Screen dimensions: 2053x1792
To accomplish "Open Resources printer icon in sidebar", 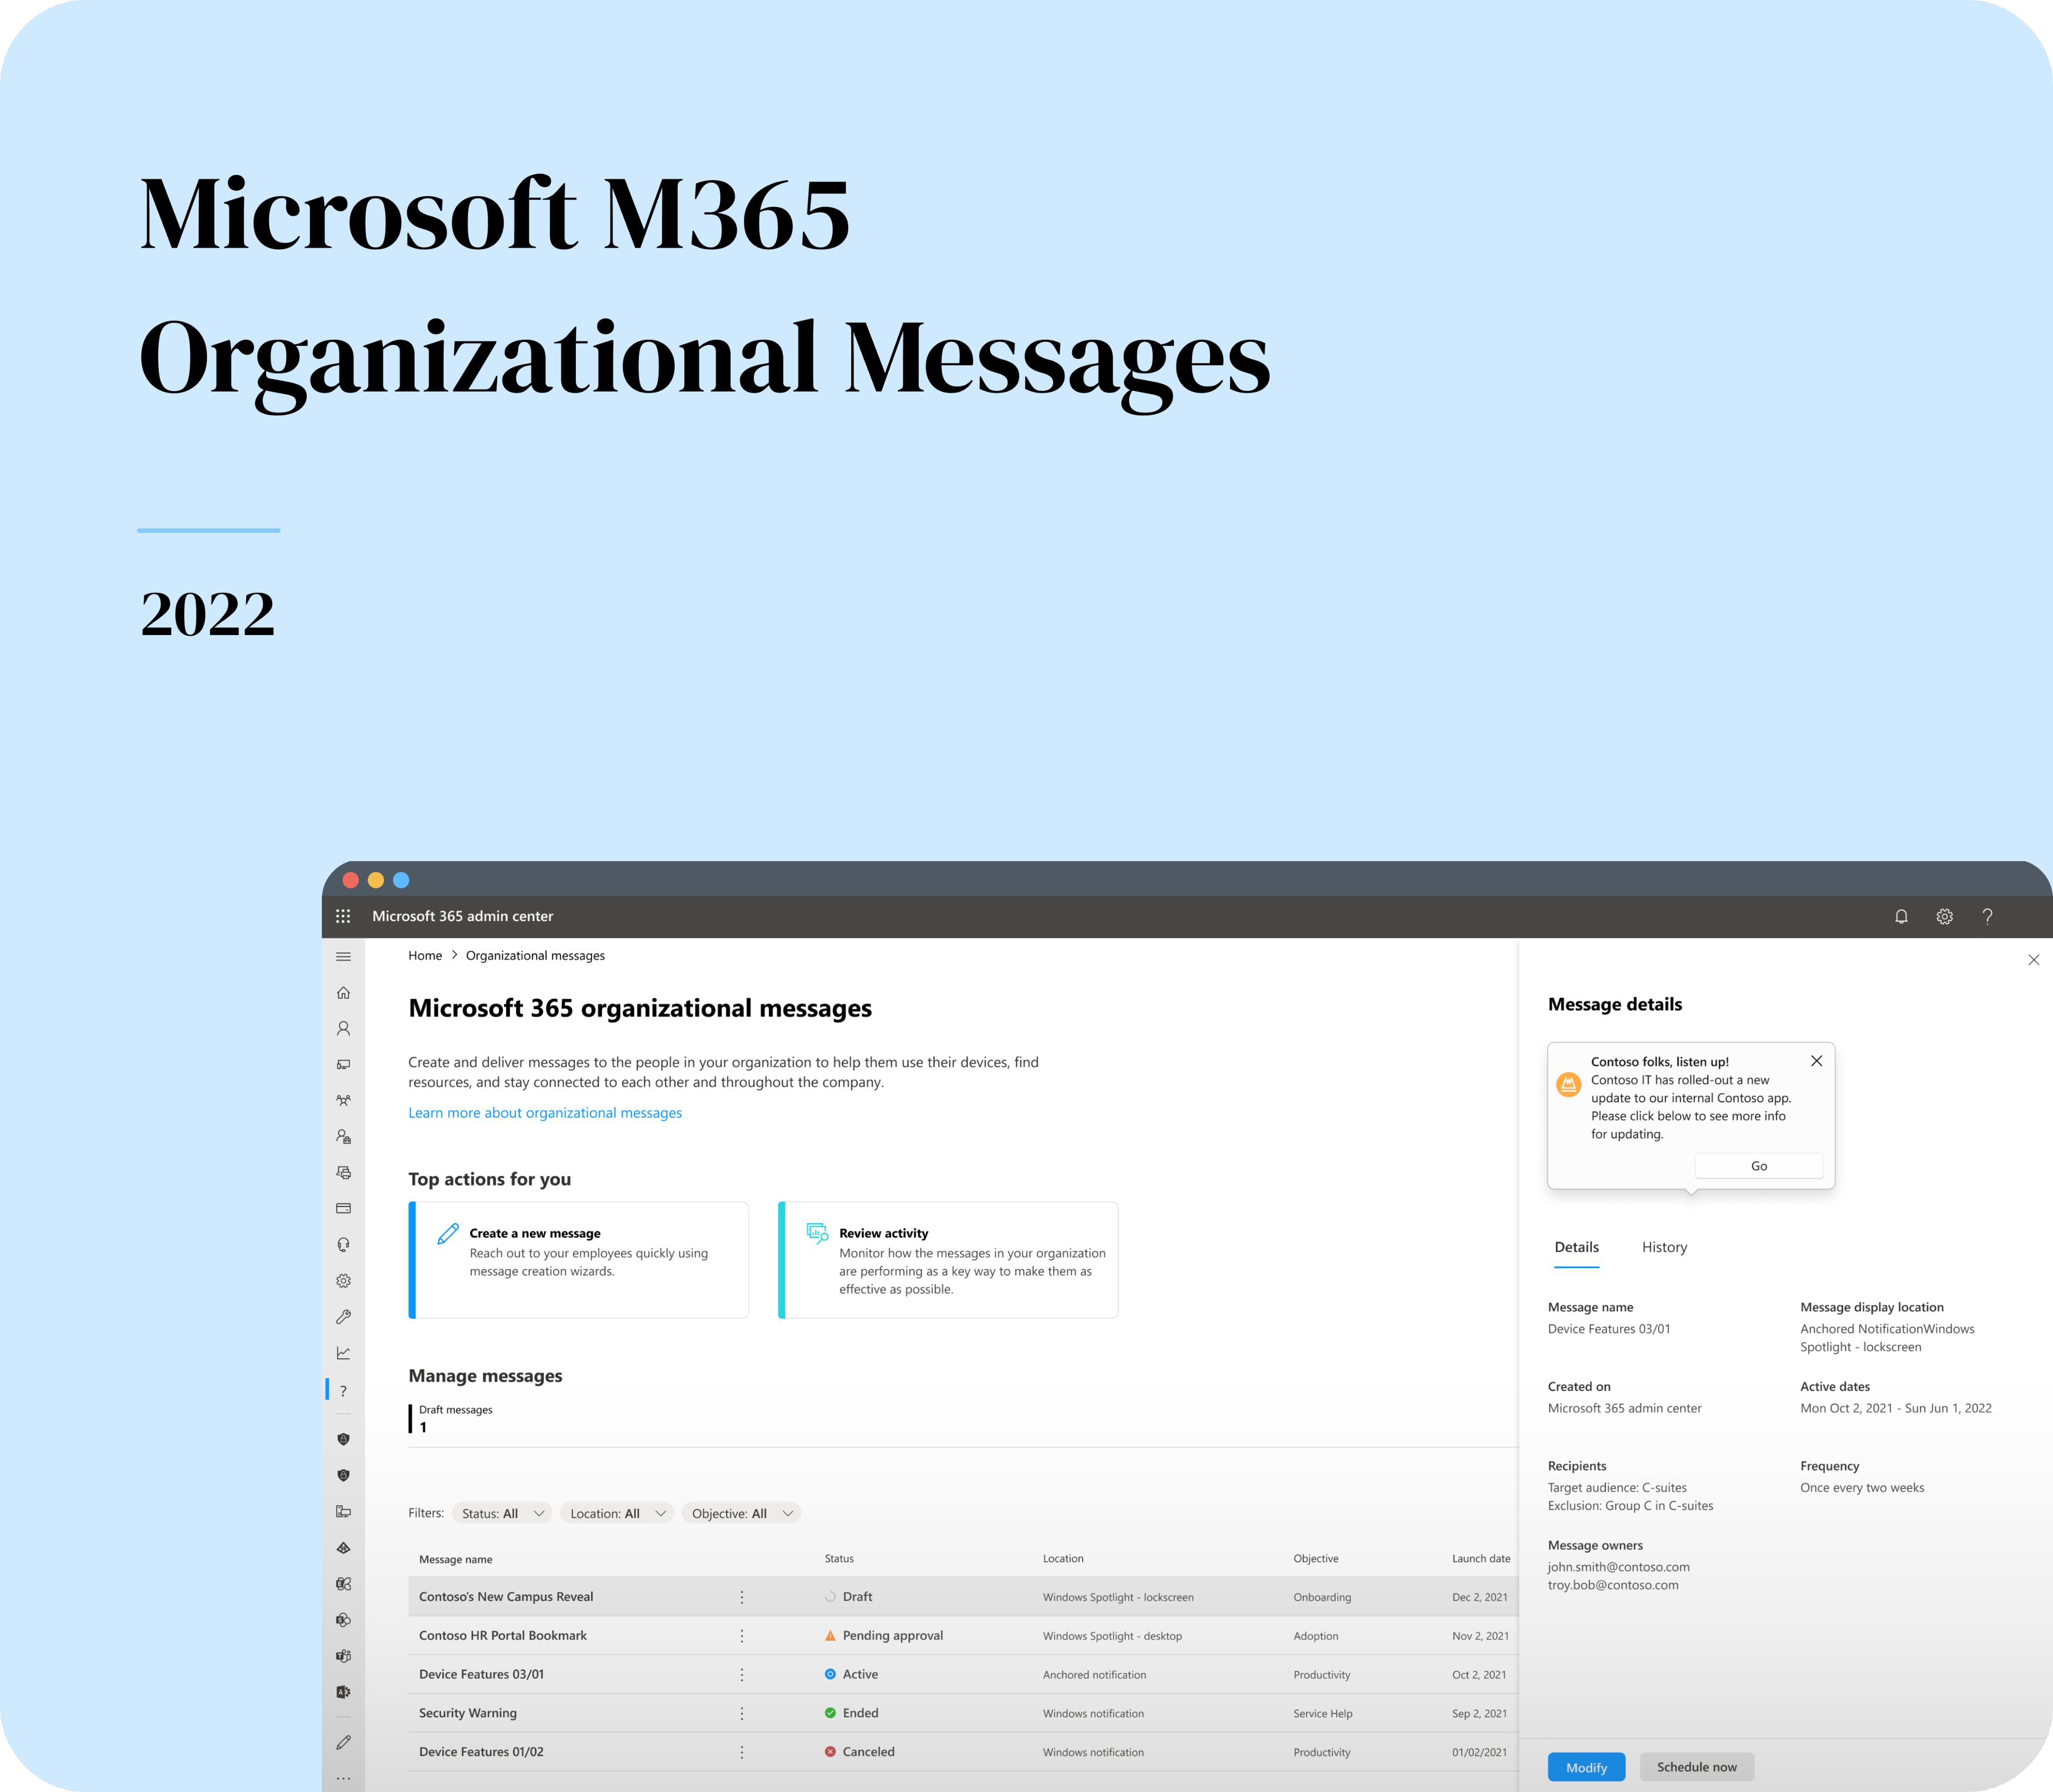I will [343, 1173].
